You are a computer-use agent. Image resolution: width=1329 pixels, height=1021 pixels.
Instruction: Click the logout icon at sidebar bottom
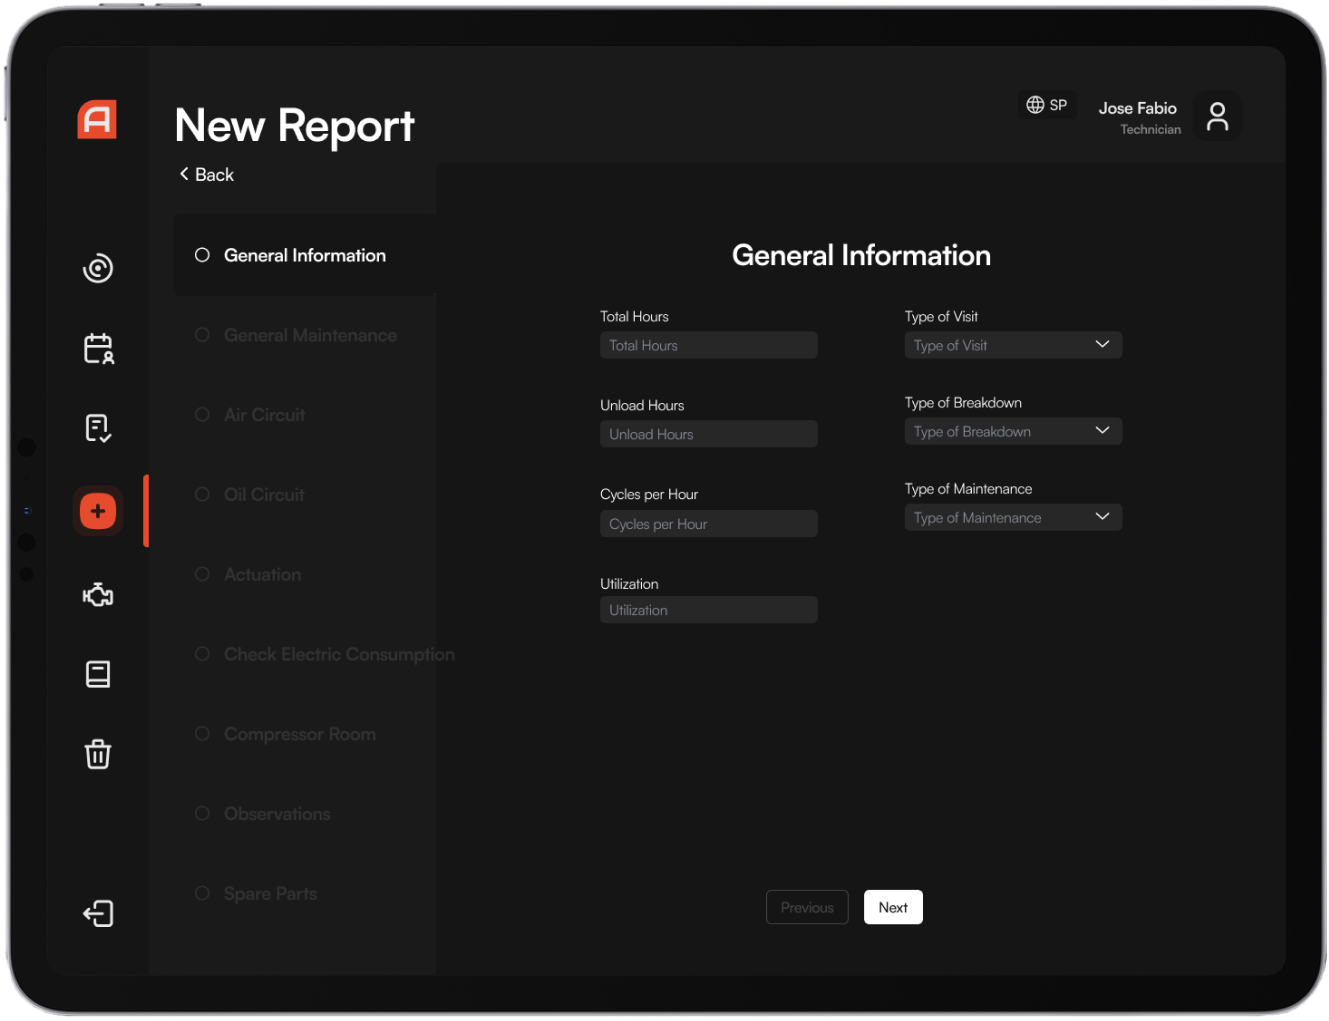tap(98, 913)
